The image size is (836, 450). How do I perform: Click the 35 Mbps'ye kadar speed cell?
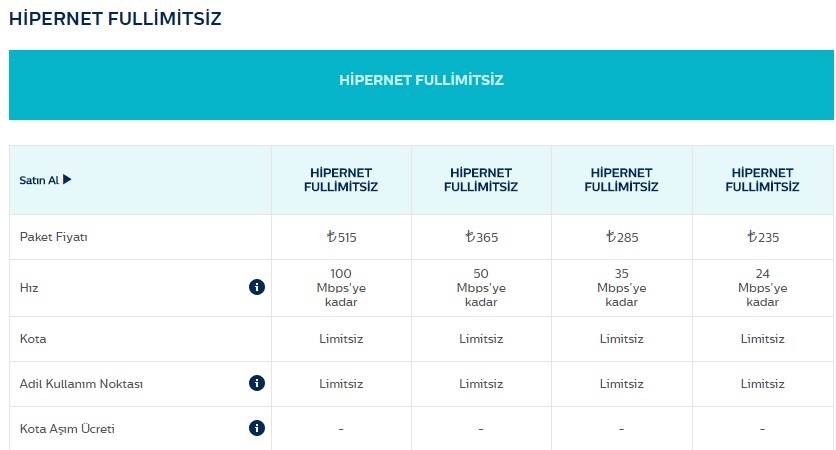621,288
